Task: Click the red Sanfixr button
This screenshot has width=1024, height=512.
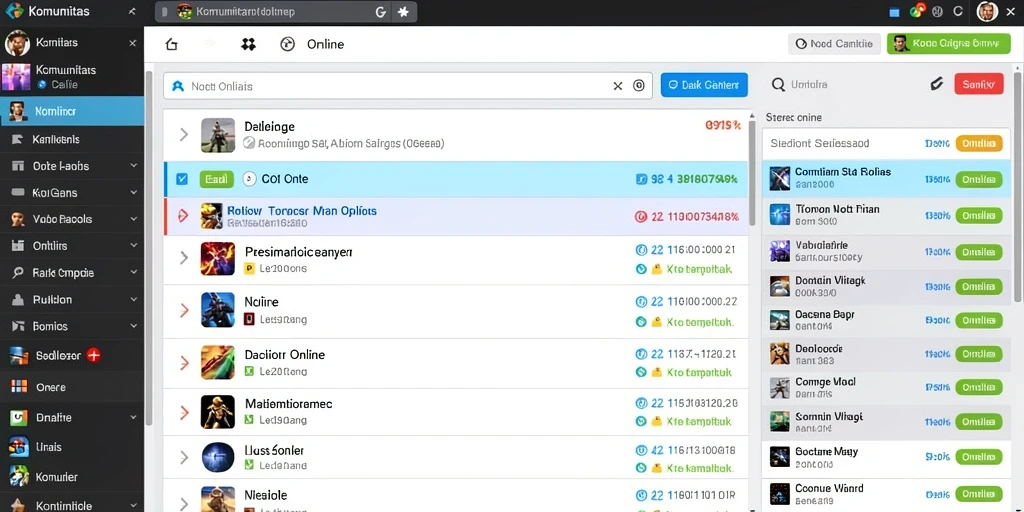Action: [978, 84]
